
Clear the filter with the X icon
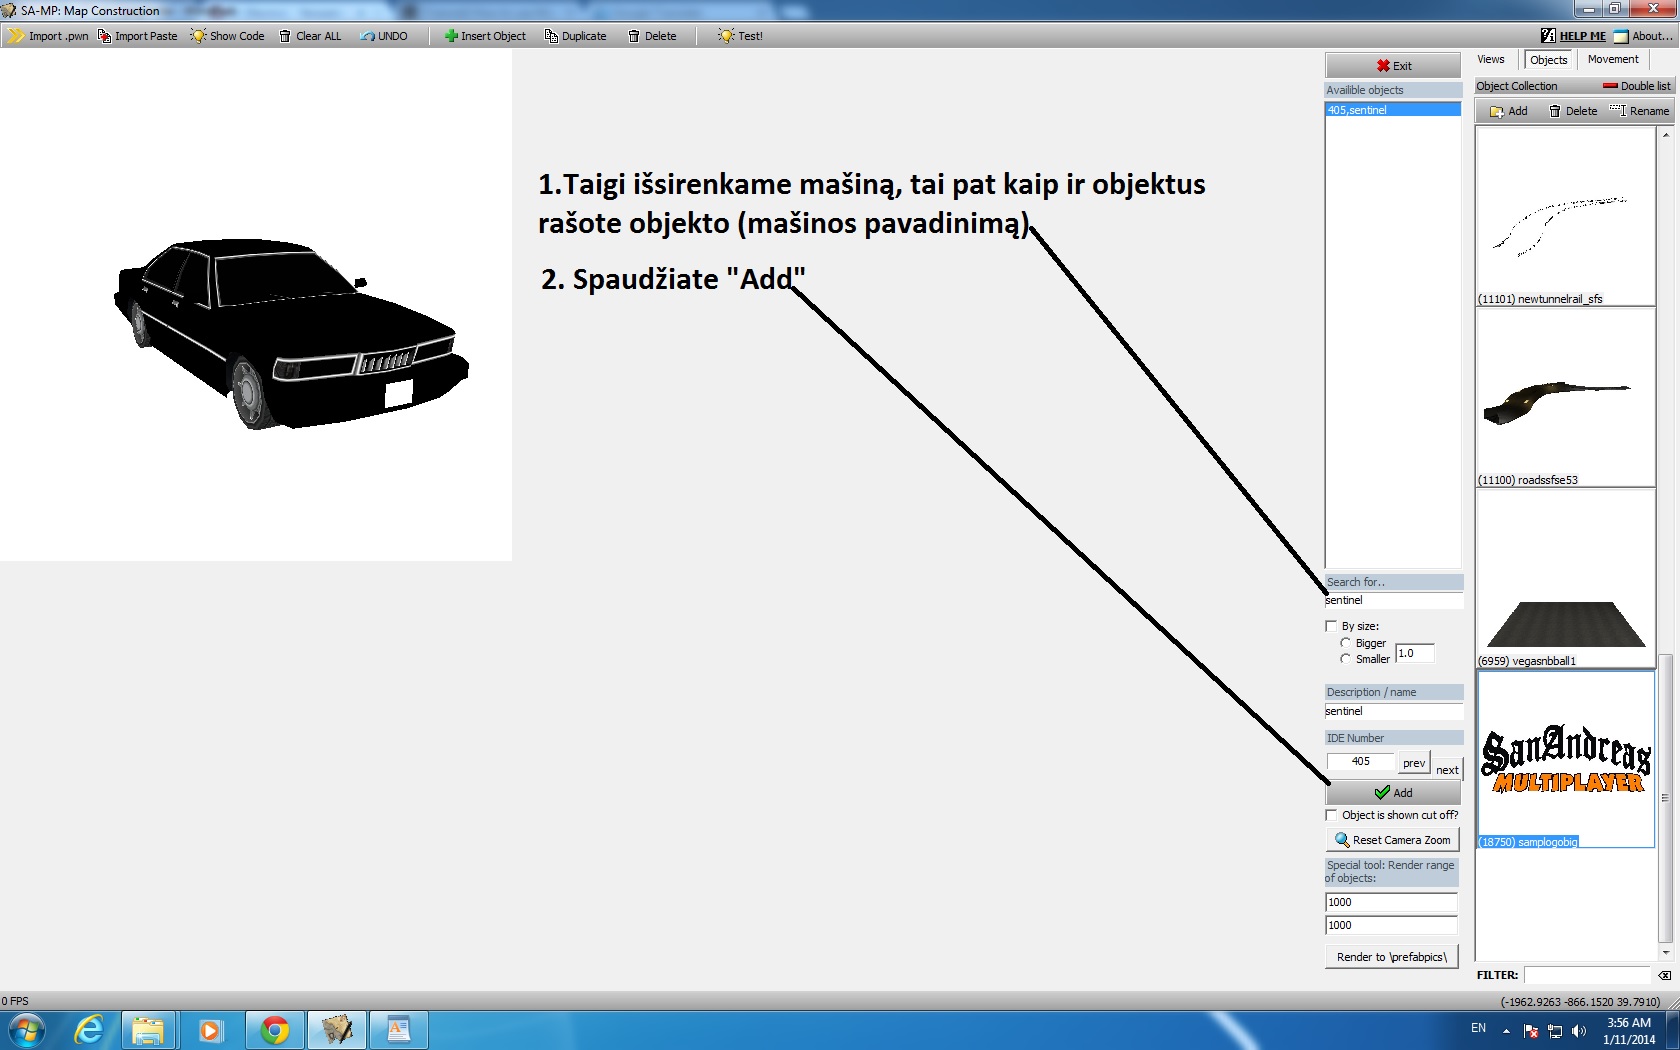(1664, 975)
